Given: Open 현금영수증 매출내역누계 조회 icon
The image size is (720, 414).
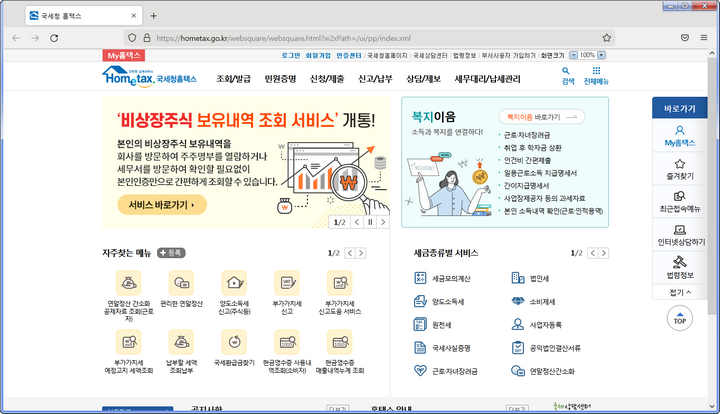Looking at the screenshot, I should click(340, 342).
